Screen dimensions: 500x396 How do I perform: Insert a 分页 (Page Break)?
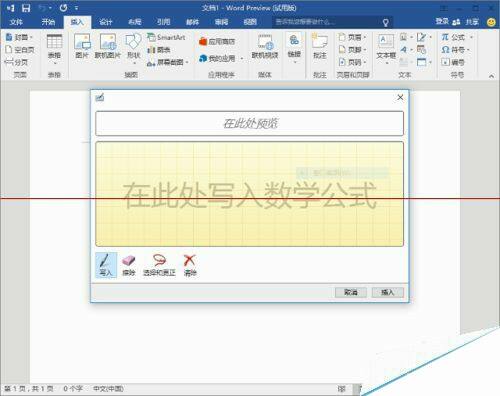(16, 62)
